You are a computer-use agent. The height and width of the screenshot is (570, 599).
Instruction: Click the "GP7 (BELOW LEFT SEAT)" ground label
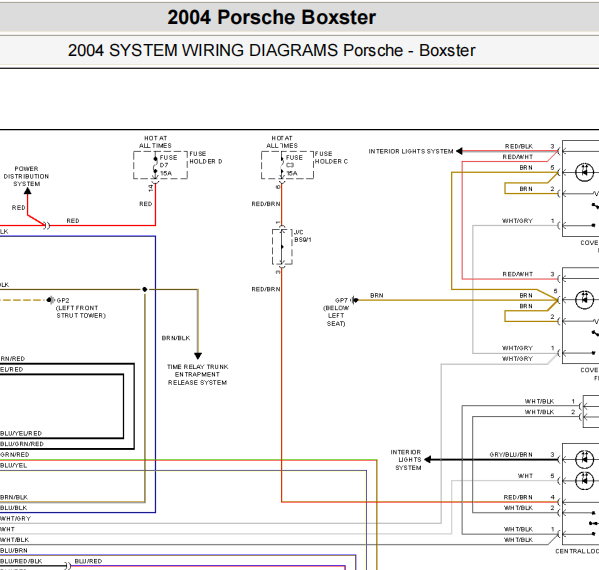click(336, 312)
